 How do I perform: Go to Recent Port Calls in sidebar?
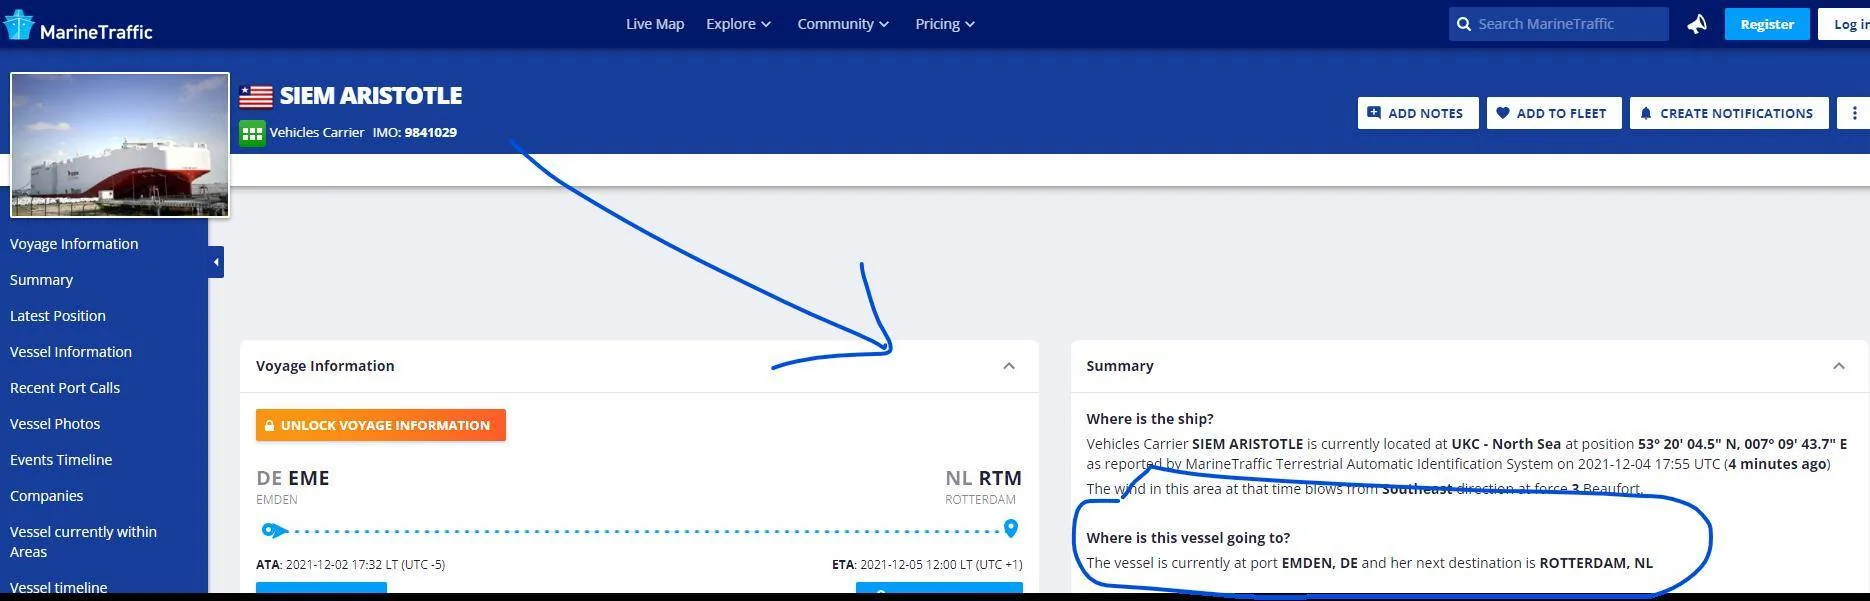coord(65,388)
